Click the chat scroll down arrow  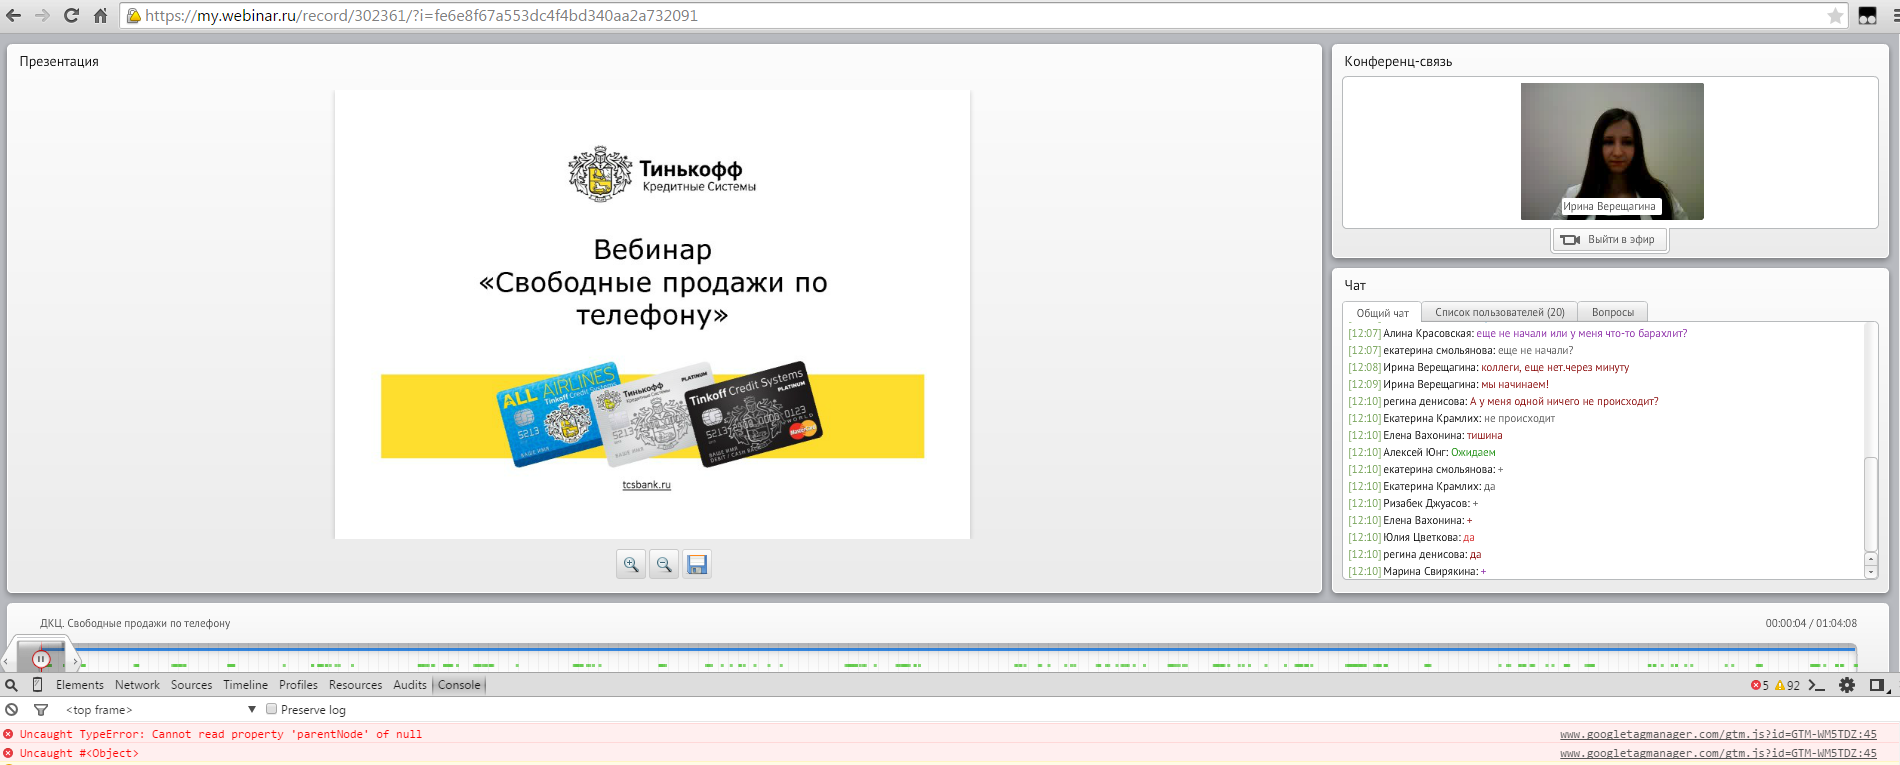[1871, 571]
